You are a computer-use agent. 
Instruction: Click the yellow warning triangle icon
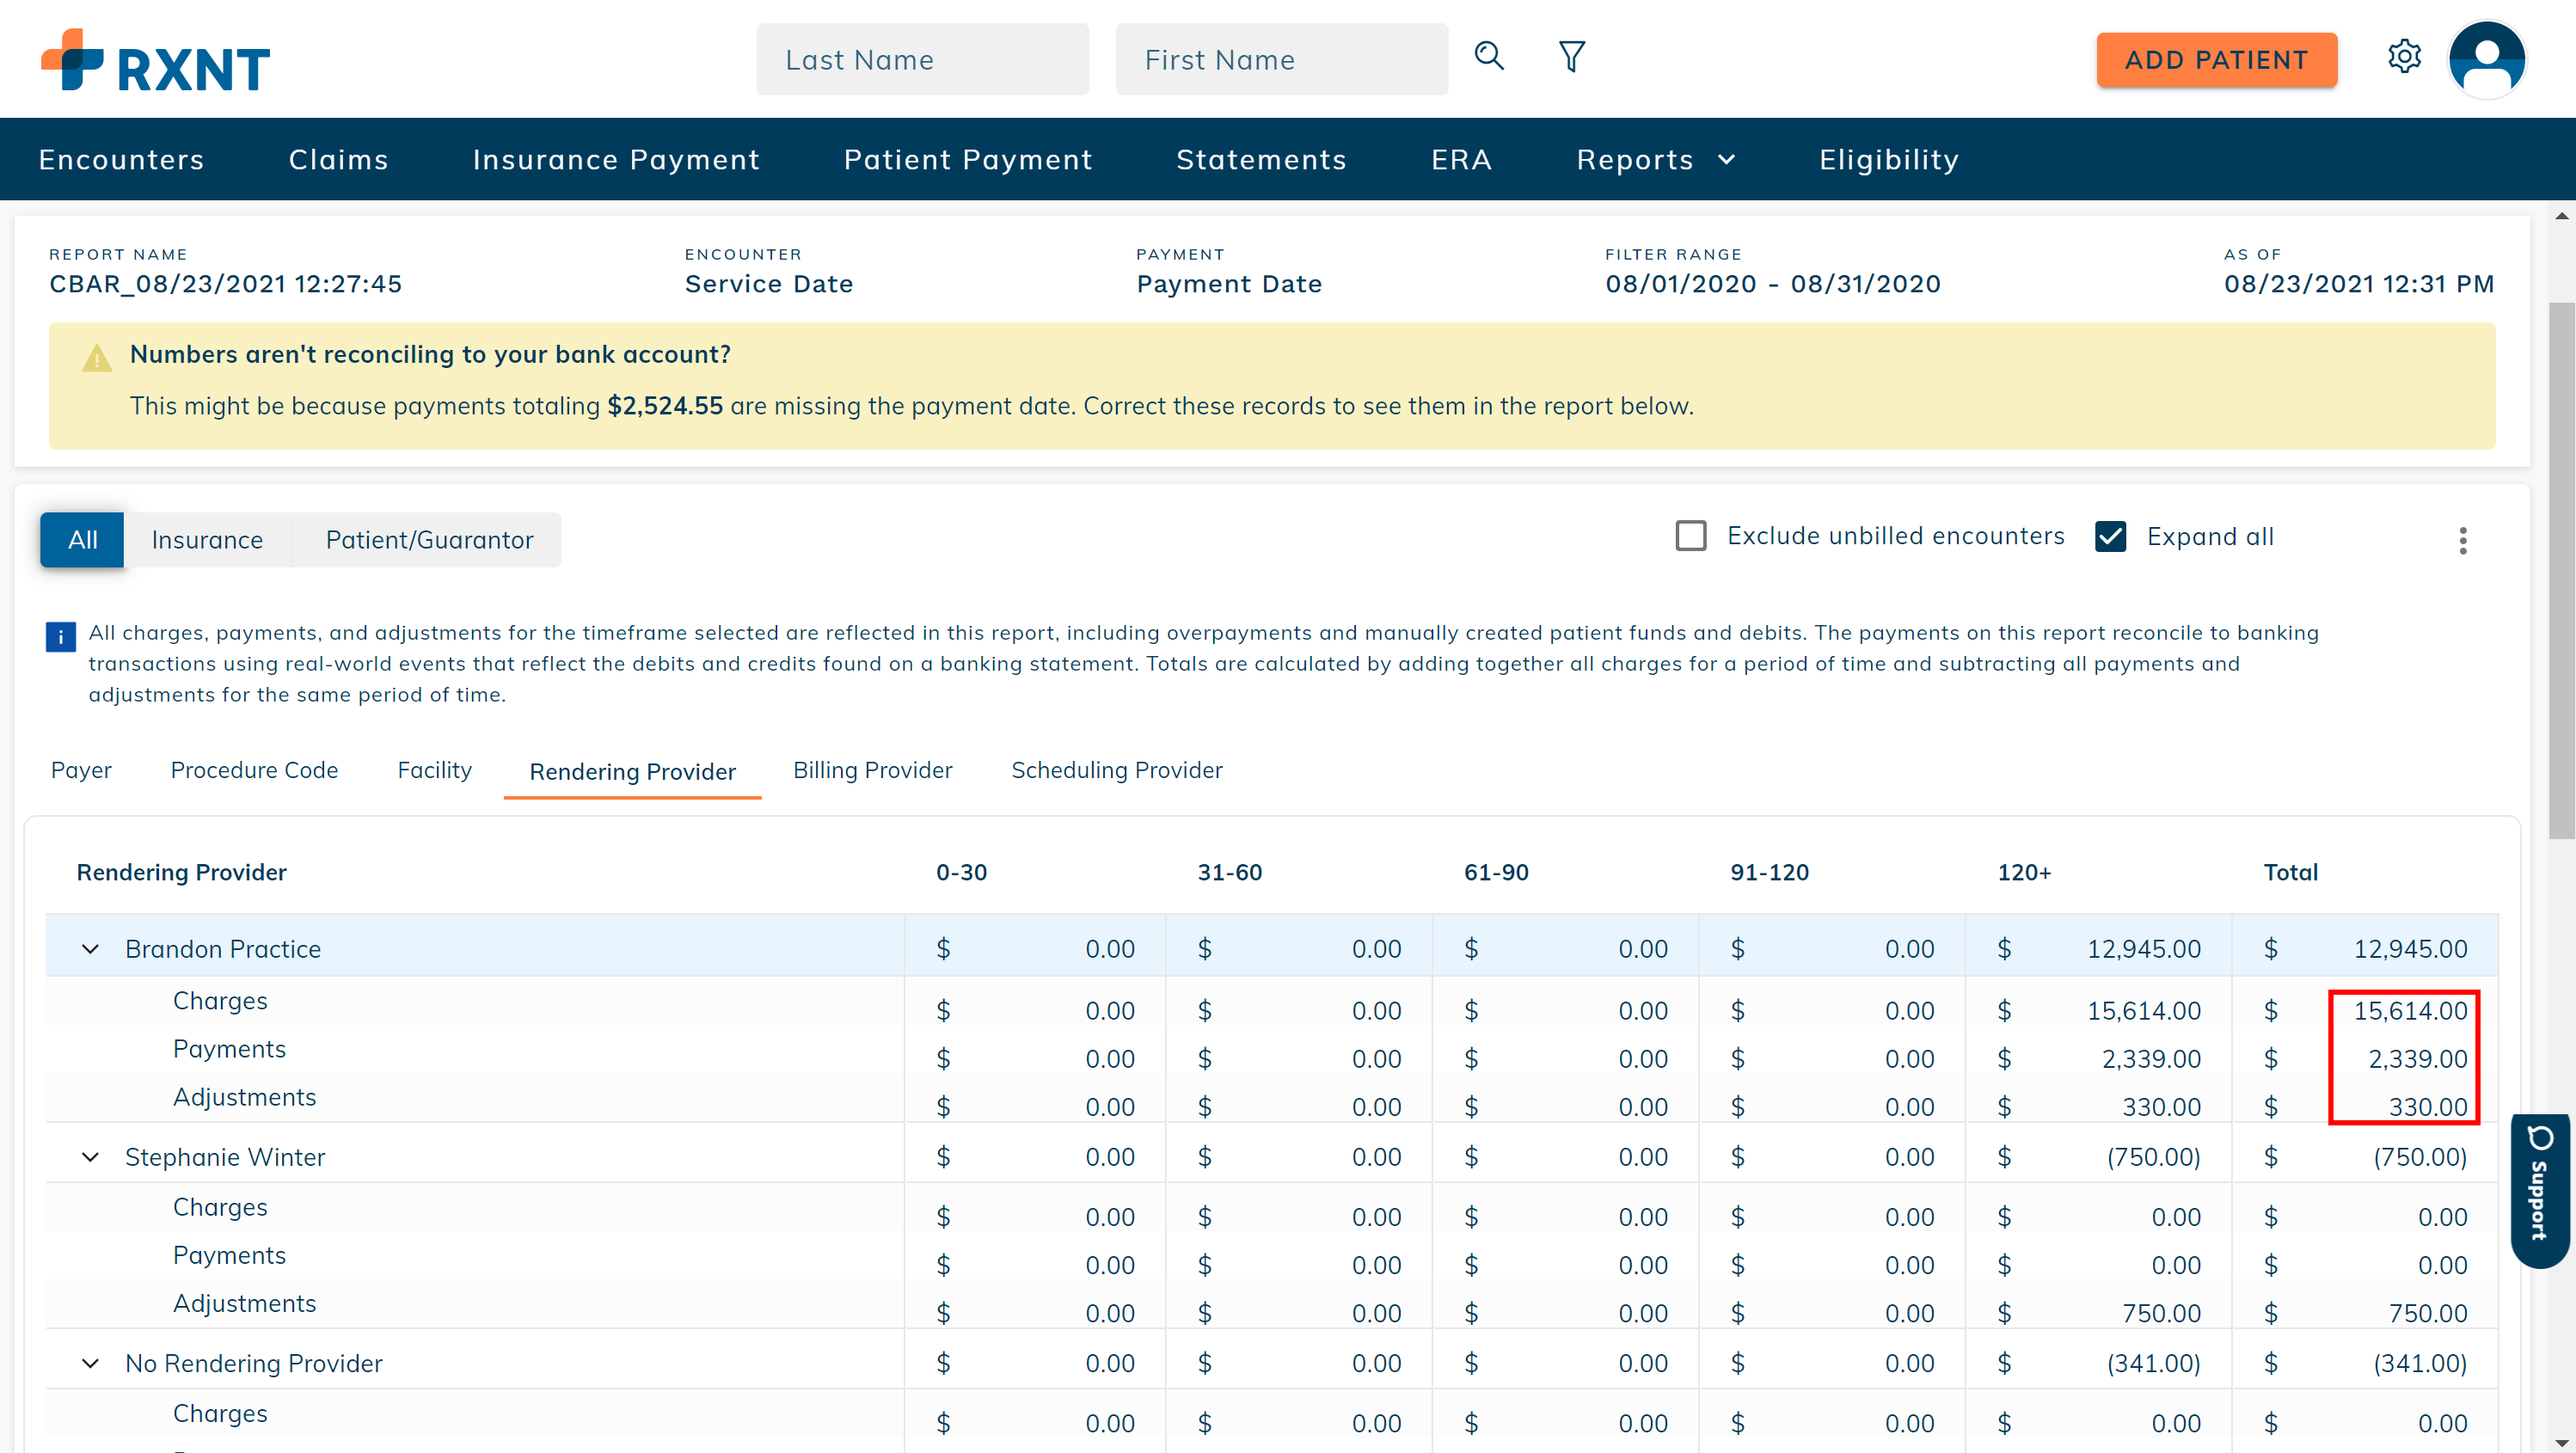(x=97, y=358)
